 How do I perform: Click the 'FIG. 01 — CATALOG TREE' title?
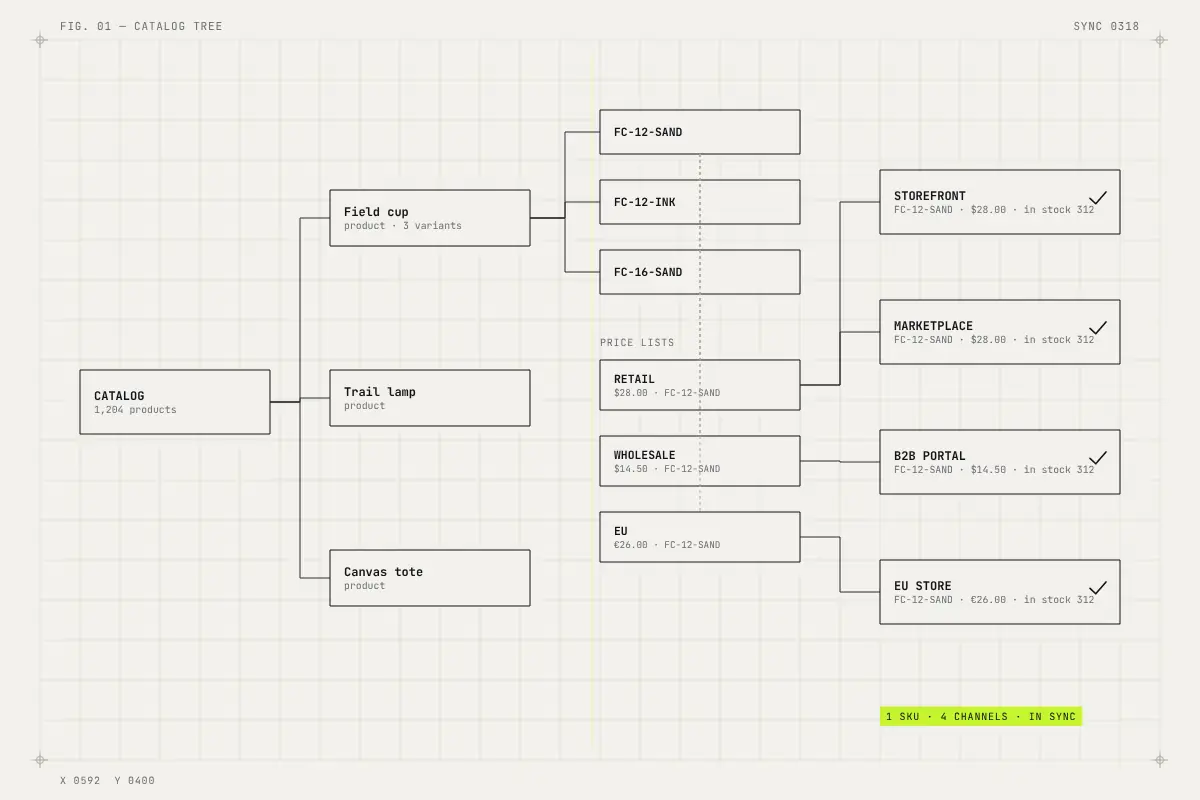click(x=141, y=26)
